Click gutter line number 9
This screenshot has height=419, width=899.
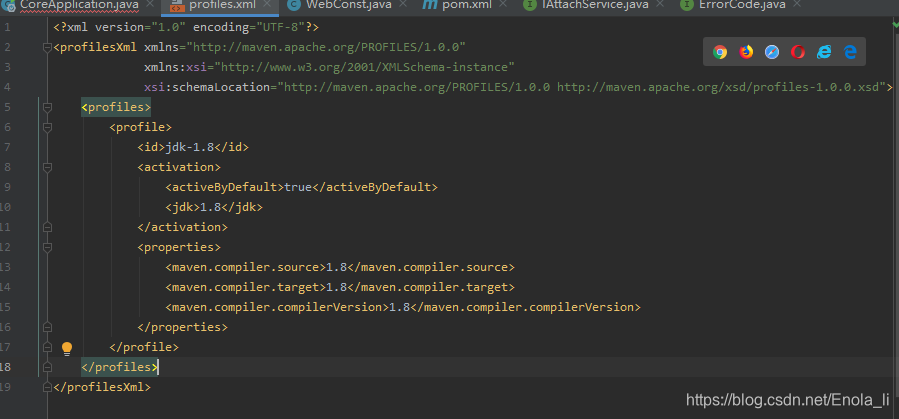coord(7,187)
